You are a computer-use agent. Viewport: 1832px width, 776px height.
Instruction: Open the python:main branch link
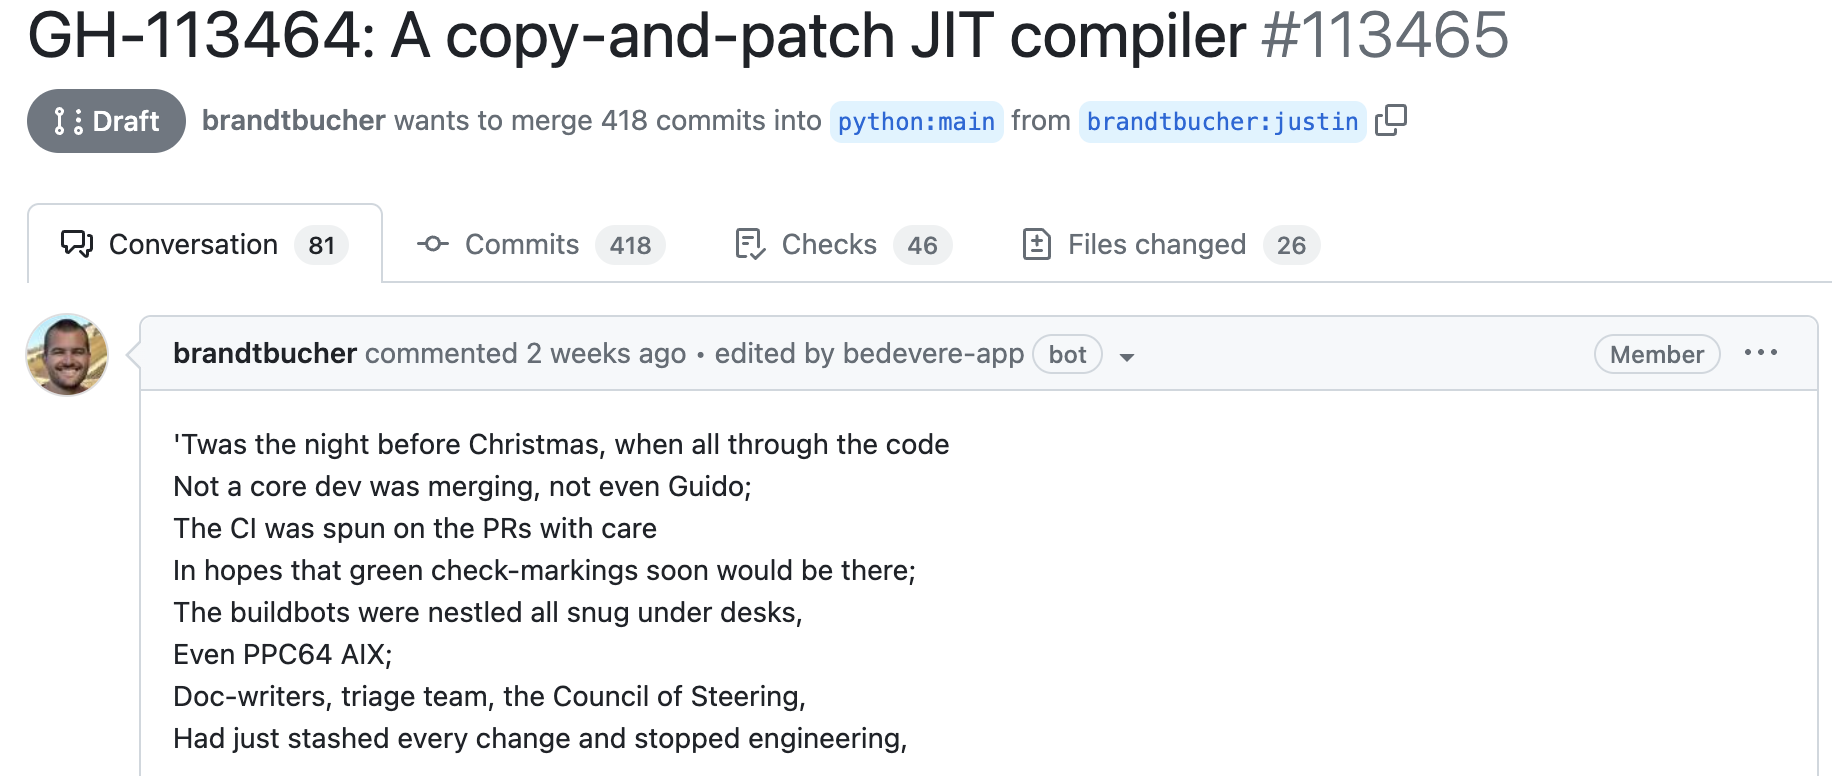coord(916,121)
